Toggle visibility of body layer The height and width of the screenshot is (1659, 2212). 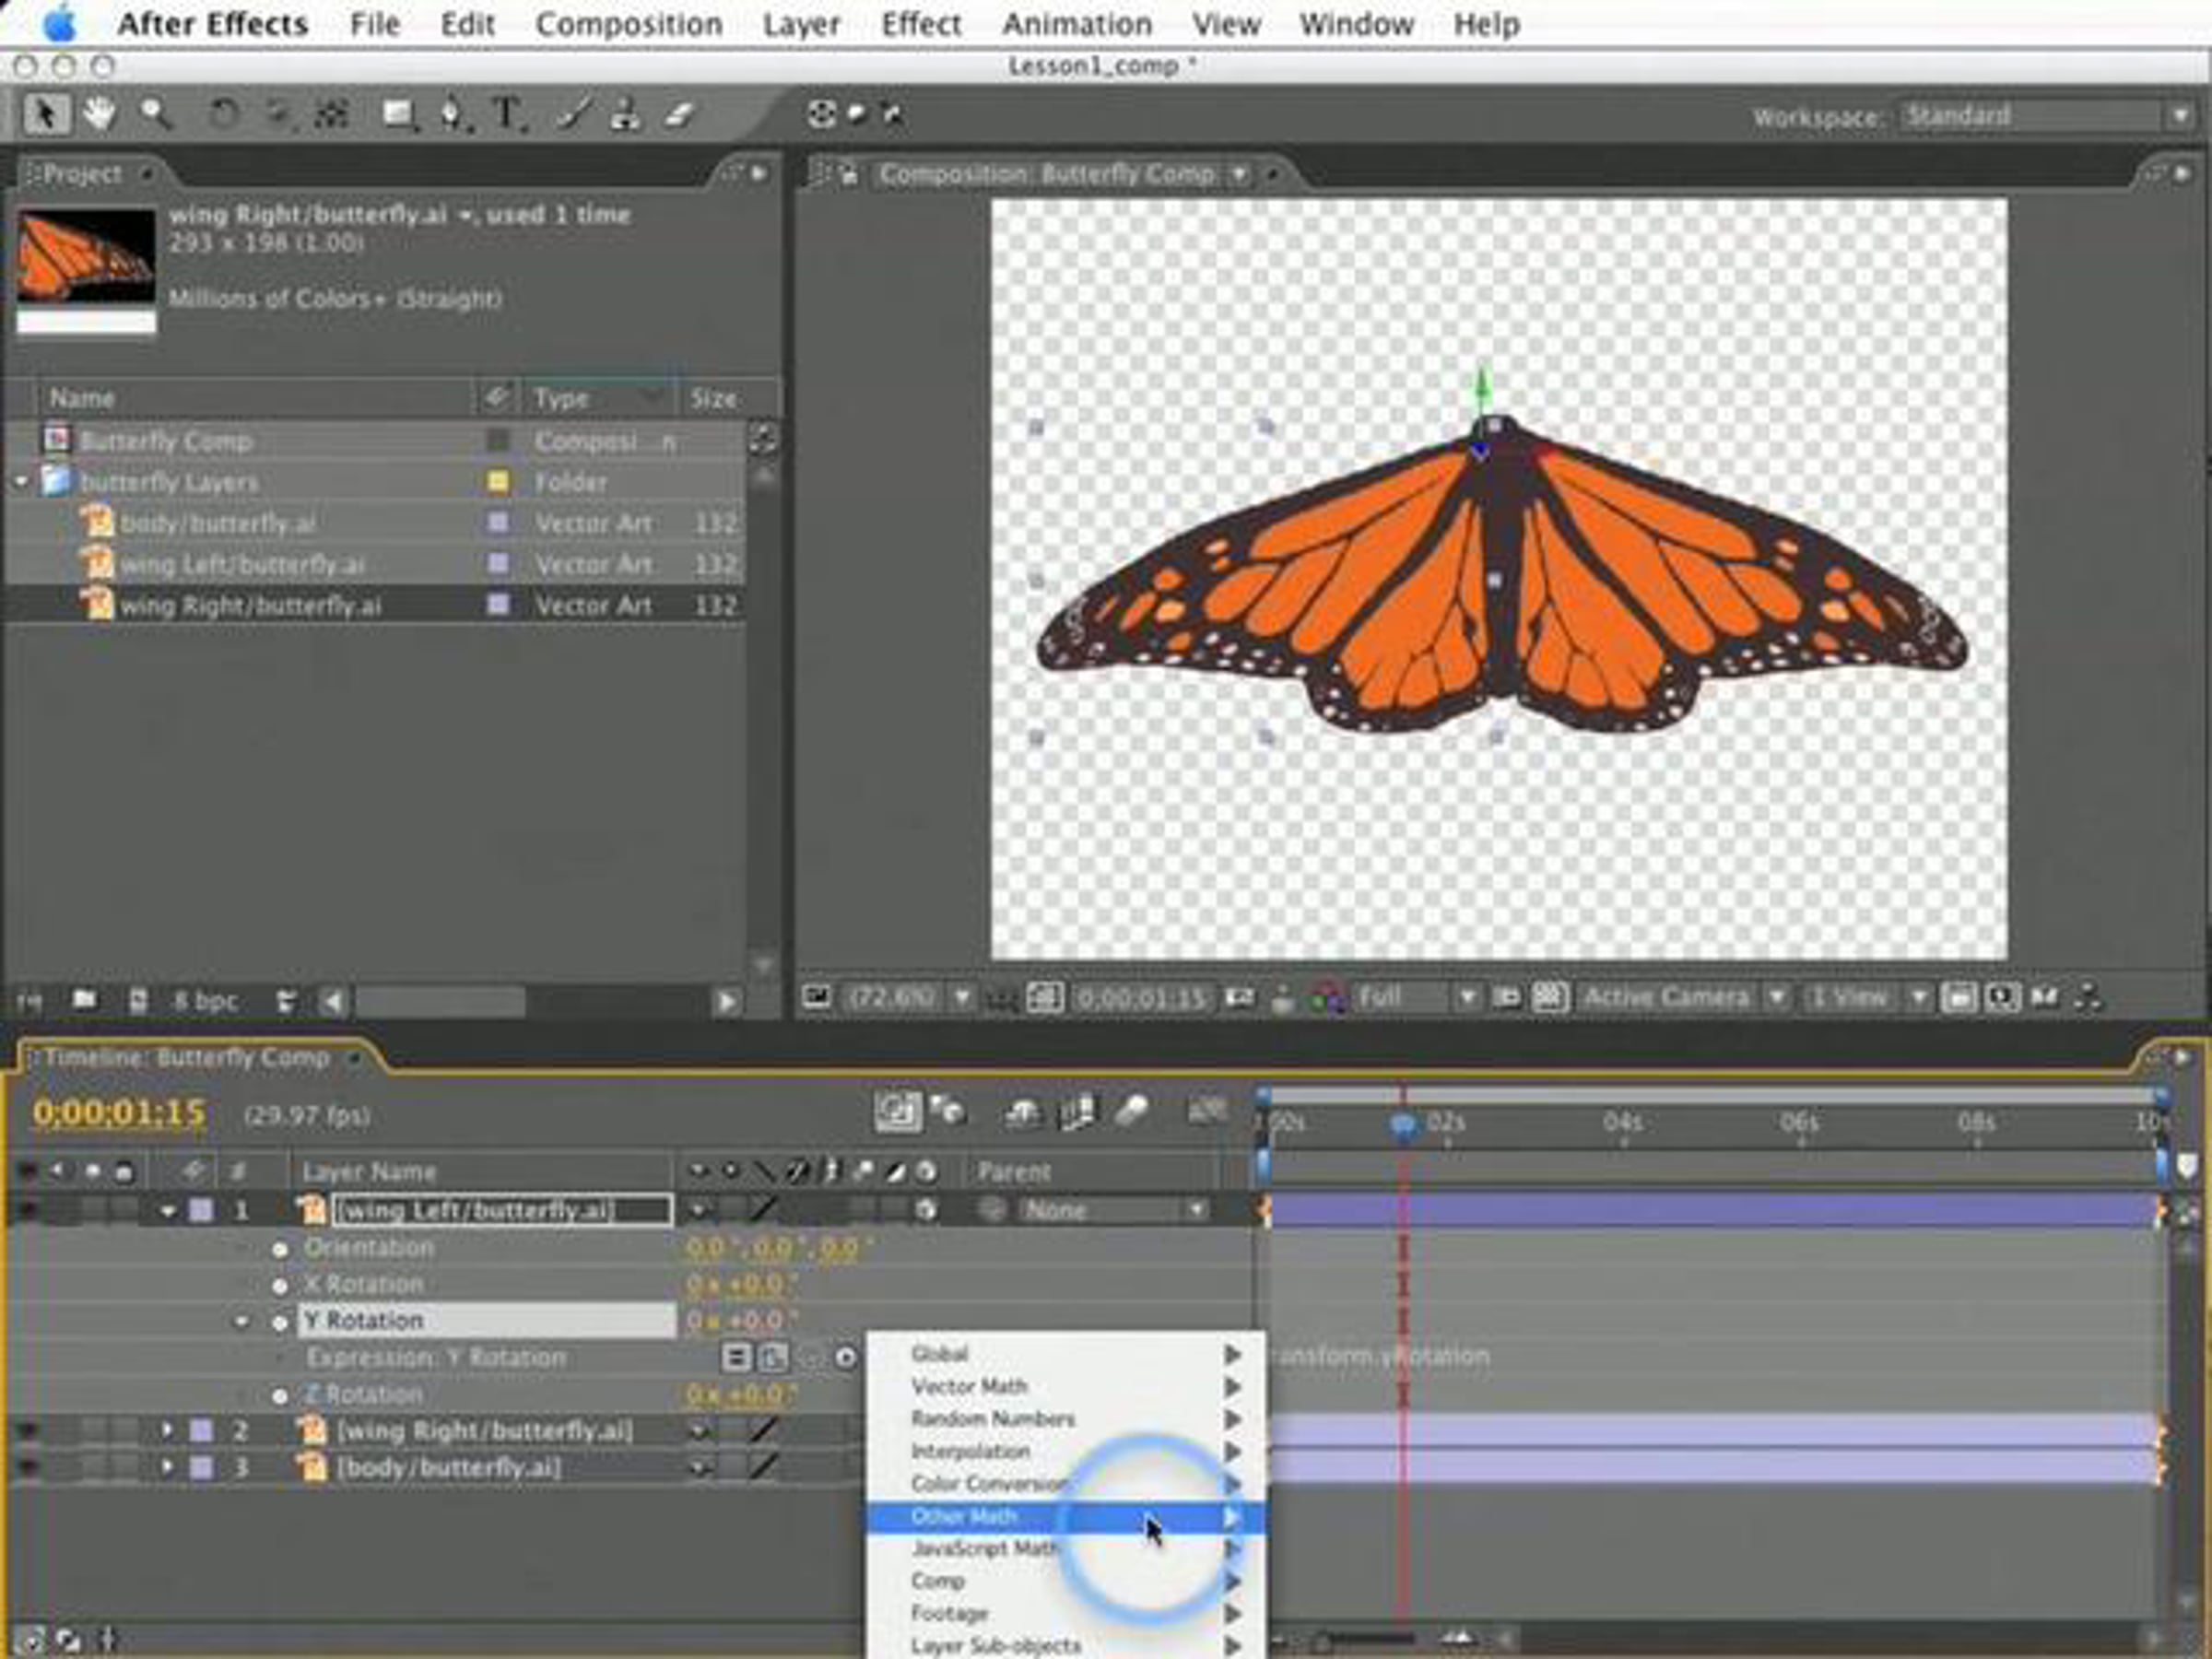click(x=26, y=1468)
